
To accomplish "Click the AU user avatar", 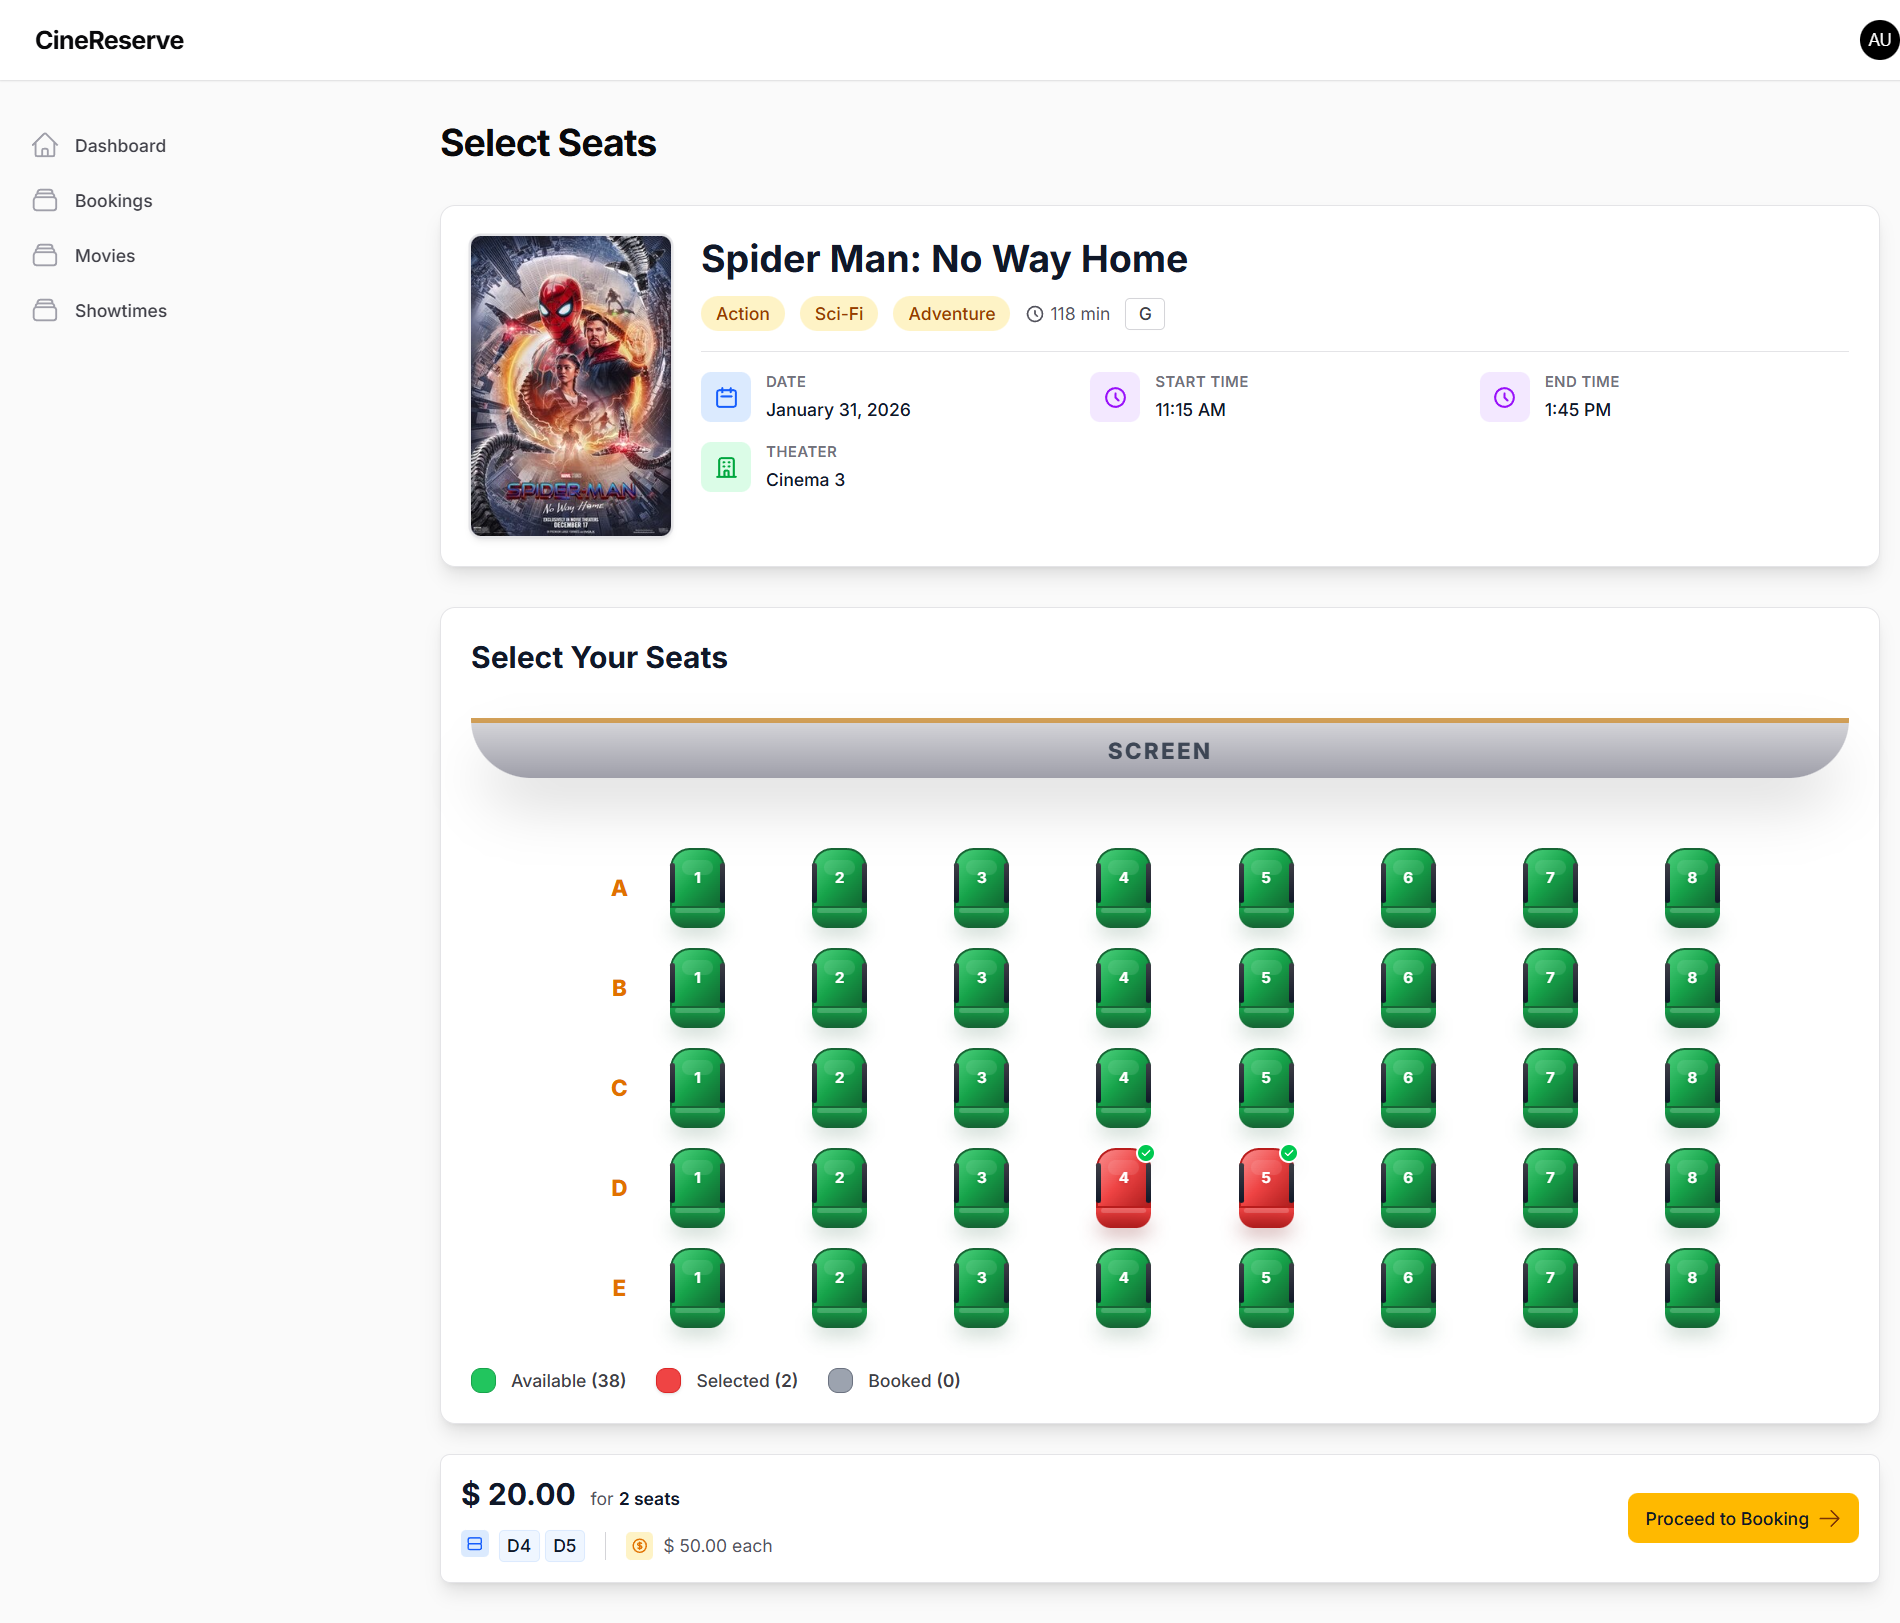I will [1878, 40].
